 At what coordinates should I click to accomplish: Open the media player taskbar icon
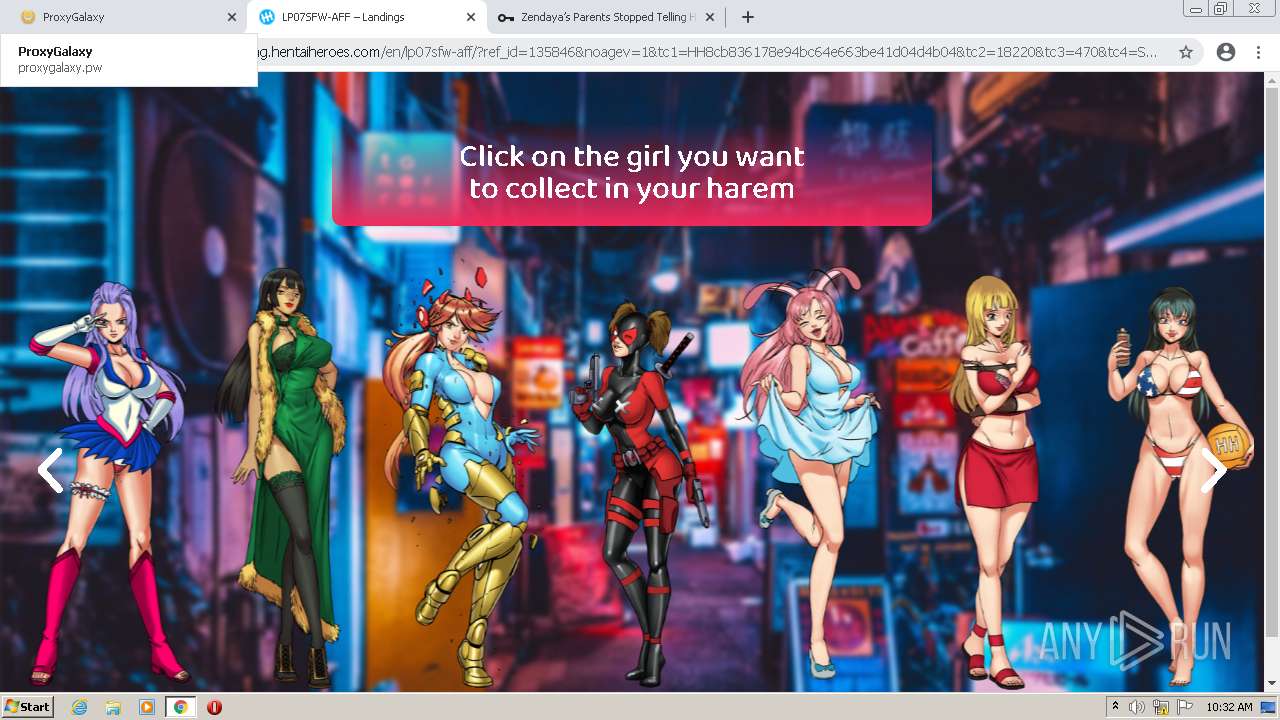(147, 707)
